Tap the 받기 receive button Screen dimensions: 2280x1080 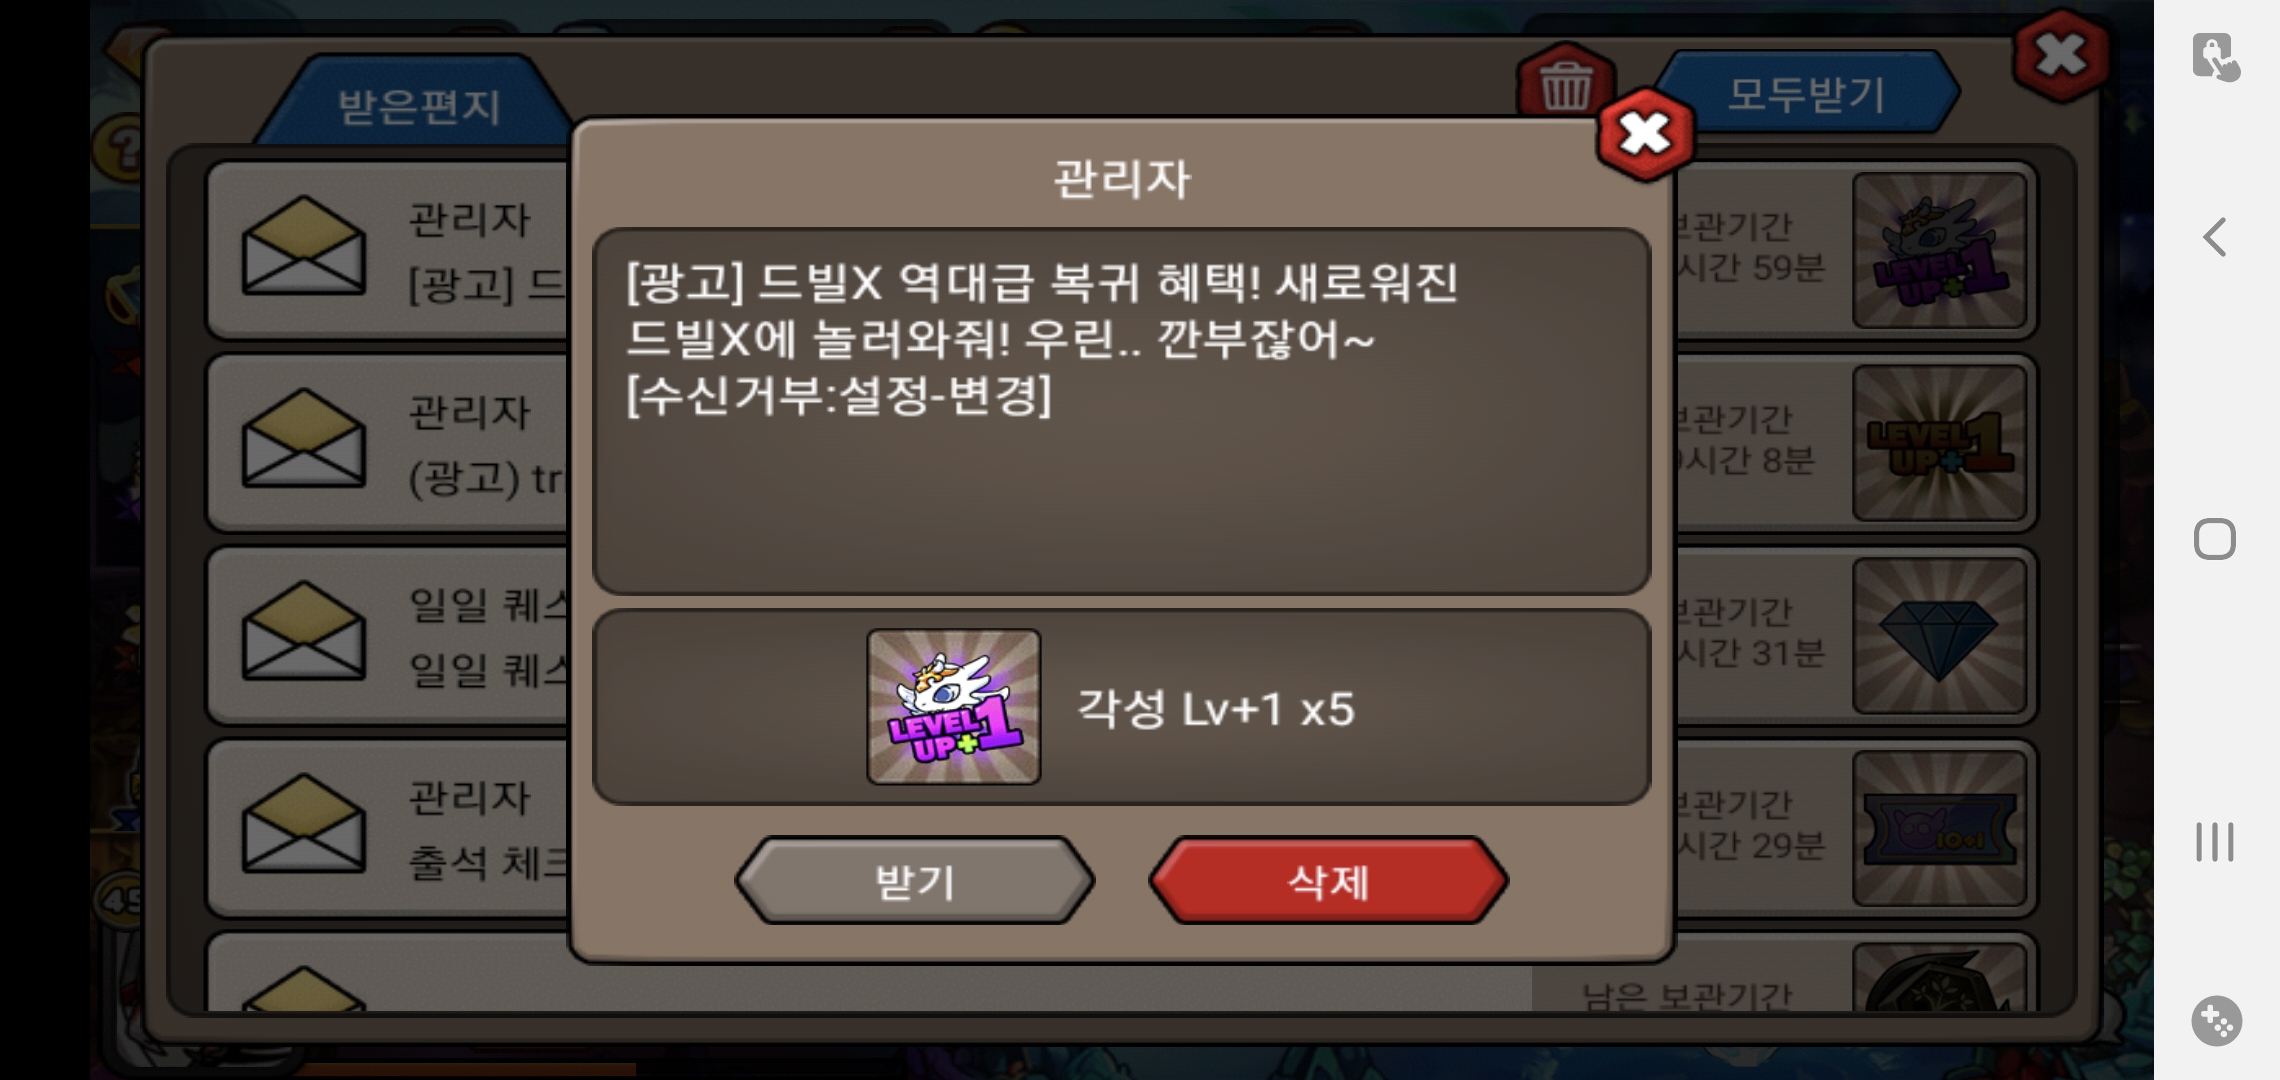point(915,881)
